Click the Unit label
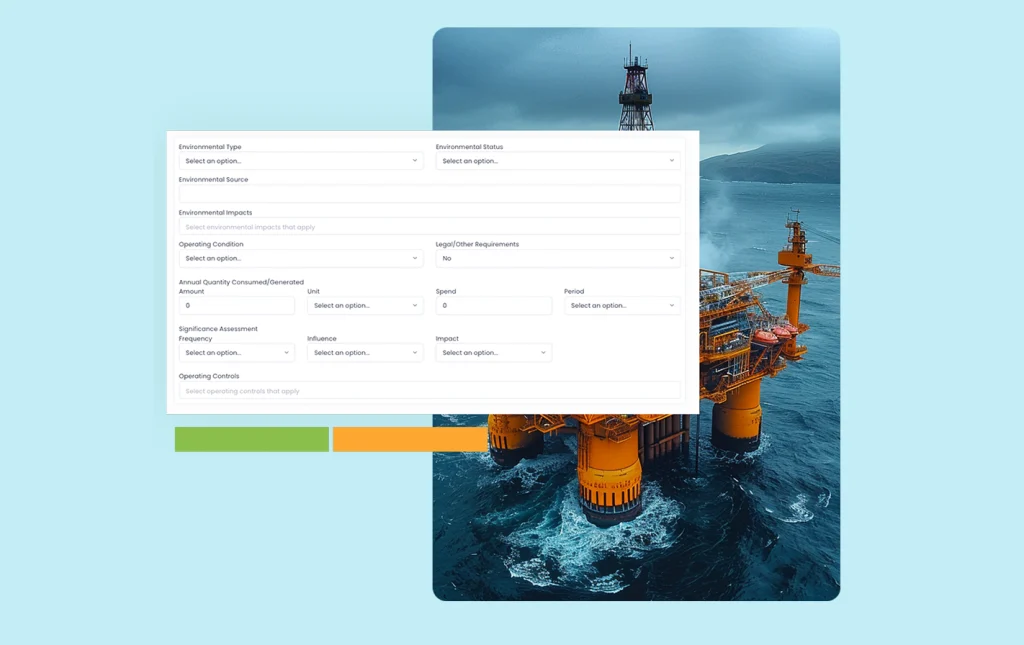1024x645 pixels. coord(313,291)
